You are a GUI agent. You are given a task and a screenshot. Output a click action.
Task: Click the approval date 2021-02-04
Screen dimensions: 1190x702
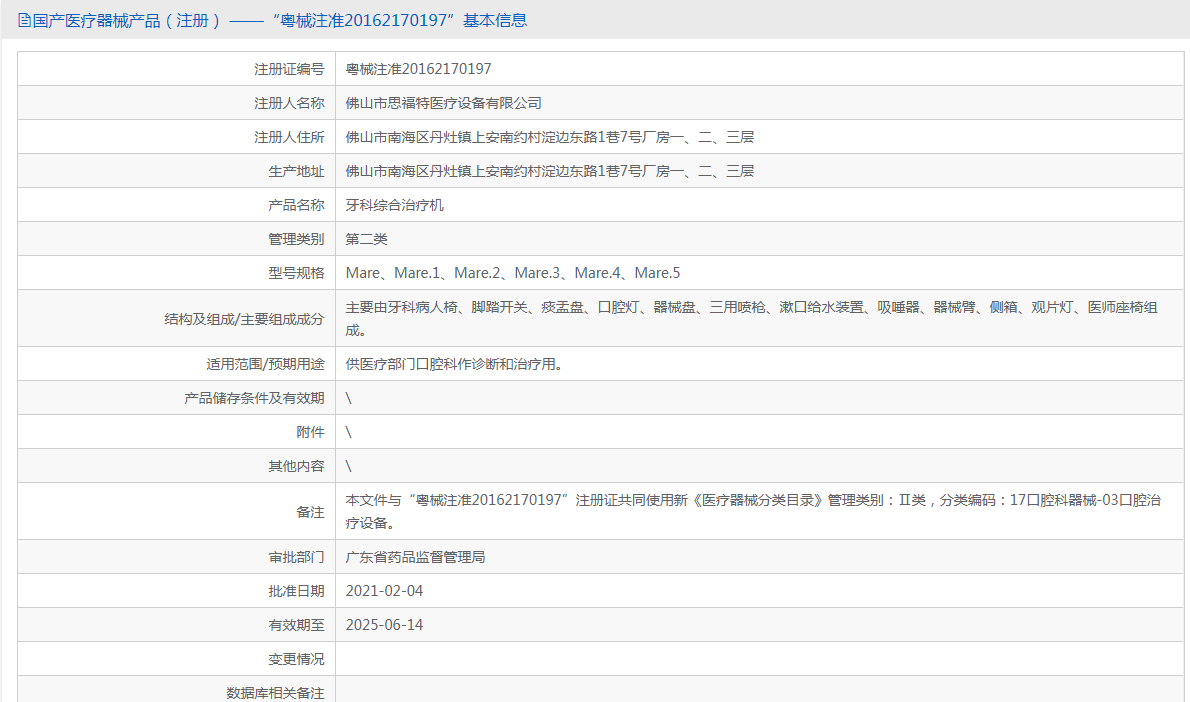pyautogui.click(x=384, y=591)
